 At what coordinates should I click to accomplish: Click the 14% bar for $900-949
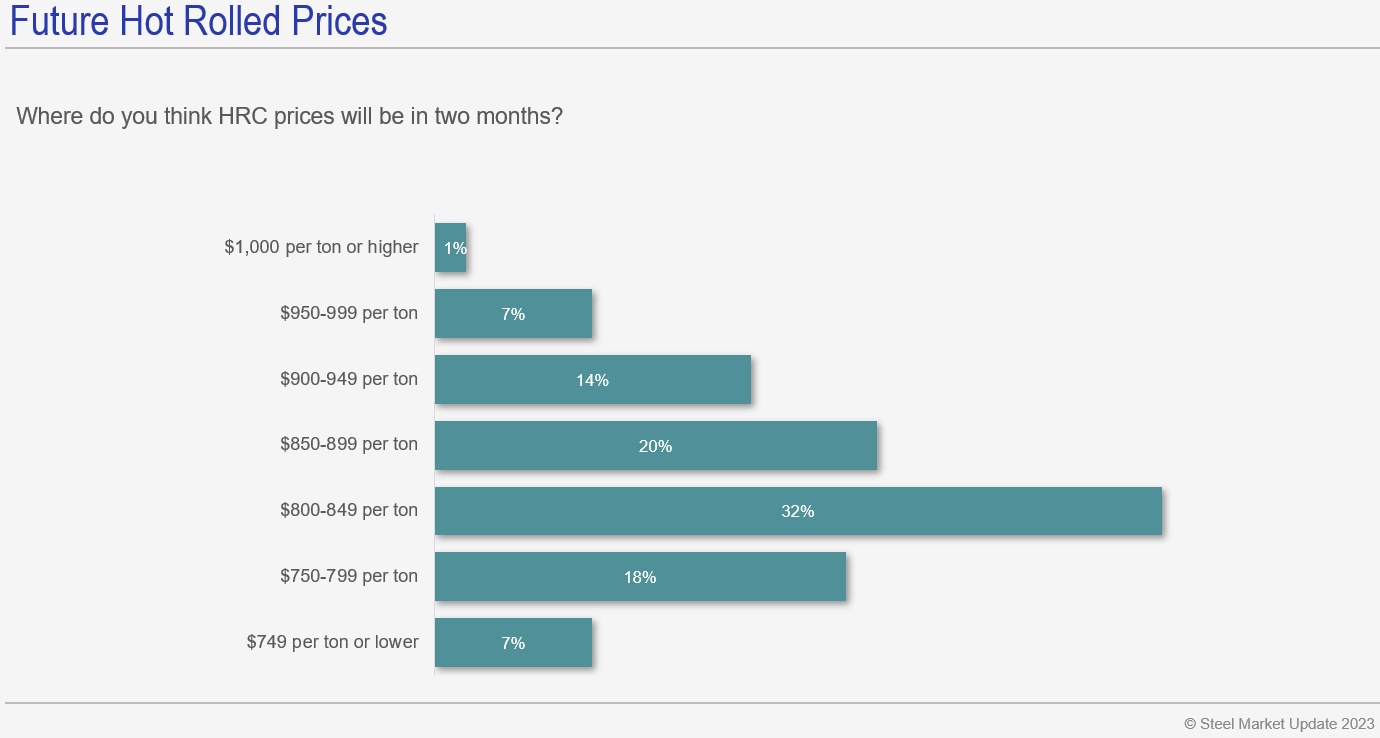[592, 380]
